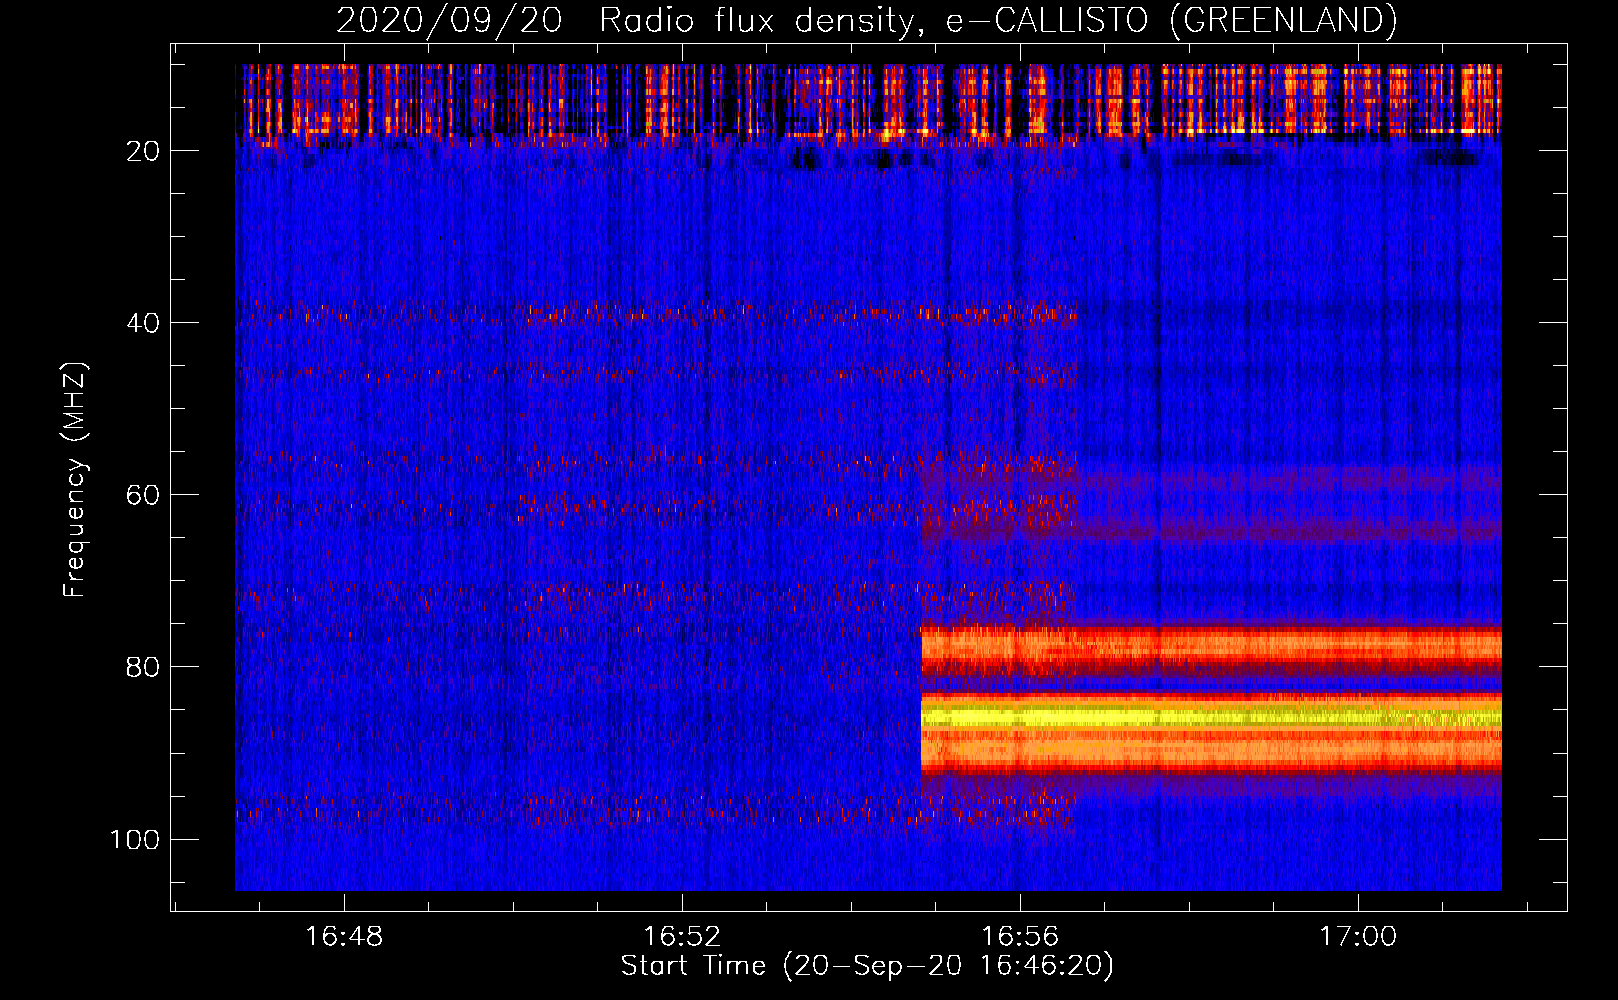Click the 16:52 time tick label

[682, 936]
